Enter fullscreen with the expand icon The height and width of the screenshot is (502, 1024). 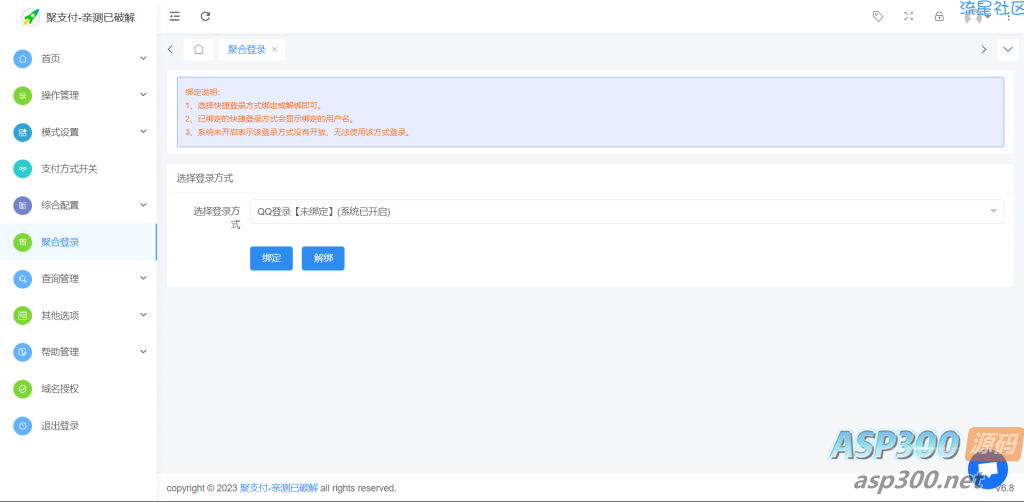click(908, 16)
